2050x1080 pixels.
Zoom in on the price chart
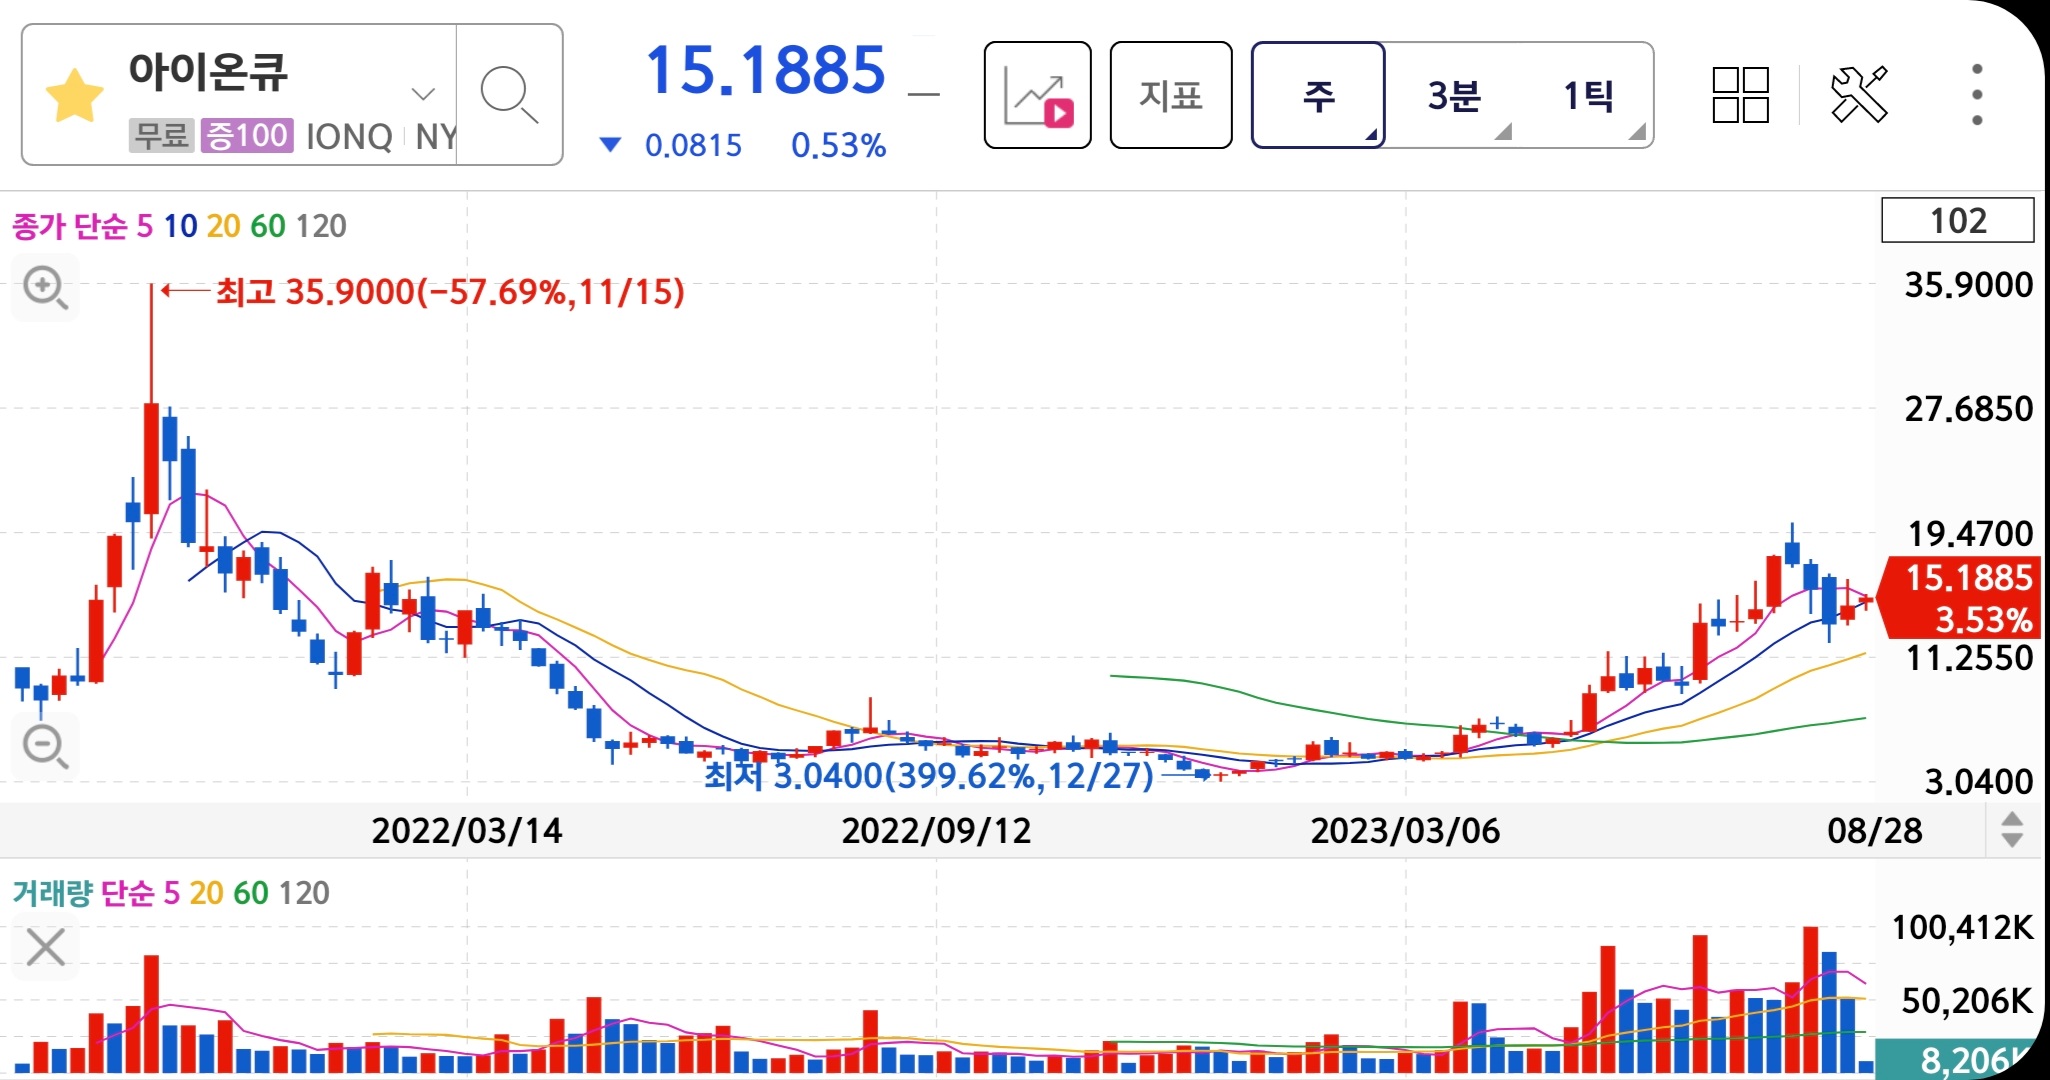point(45,289)
